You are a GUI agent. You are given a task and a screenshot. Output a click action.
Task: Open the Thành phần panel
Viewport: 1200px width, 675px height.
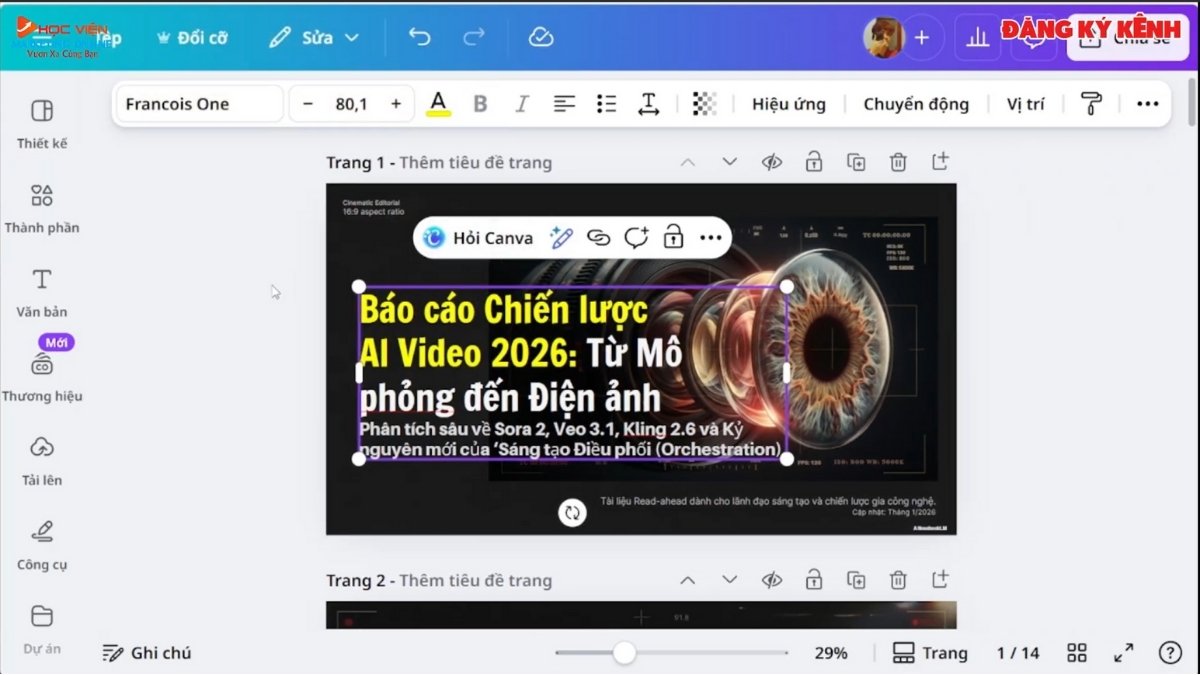(42, 209)
